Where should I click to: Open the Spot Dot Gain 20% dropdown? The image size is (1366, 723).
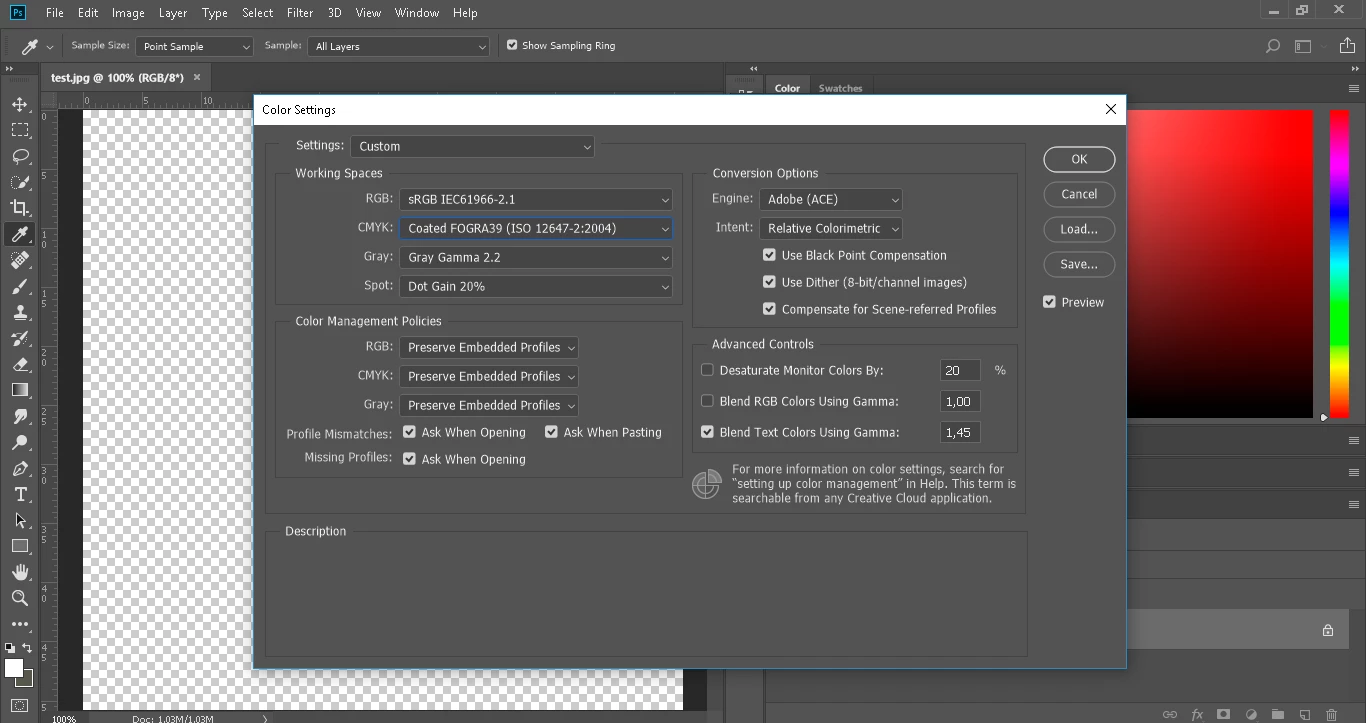click(x=536, y=286)
